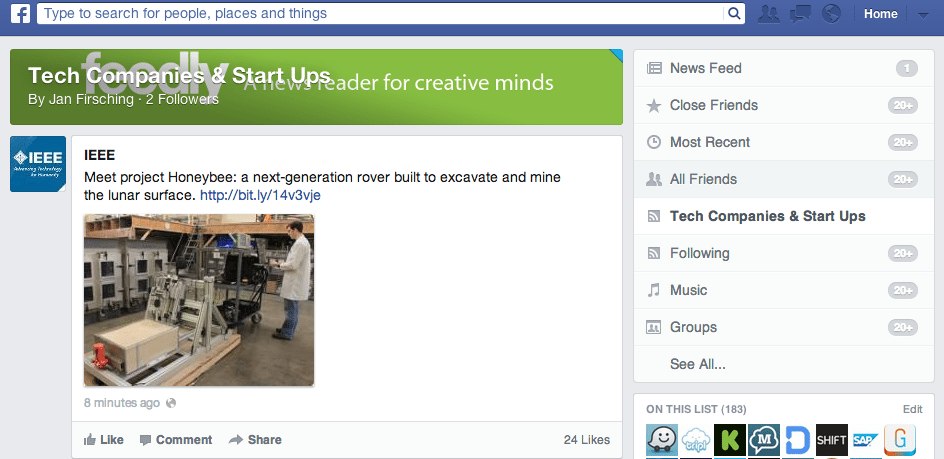Open the IEEE profile picture
944x459 pixels.
click(x=38, y=164)
